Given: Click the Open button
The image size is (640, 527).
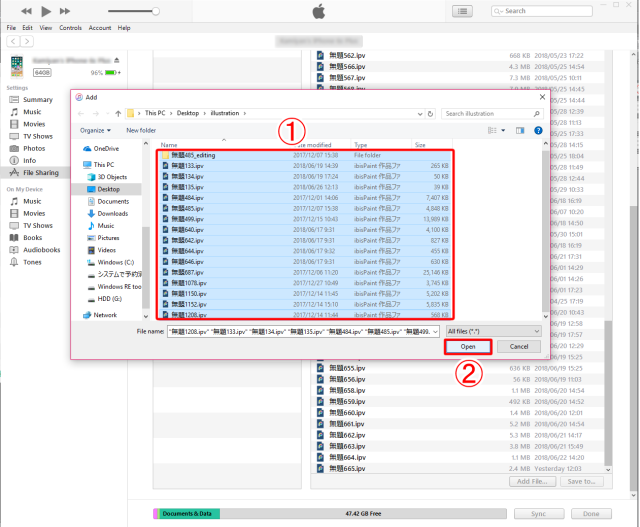Looking at the screenshot, I should [x=468, y=347].
